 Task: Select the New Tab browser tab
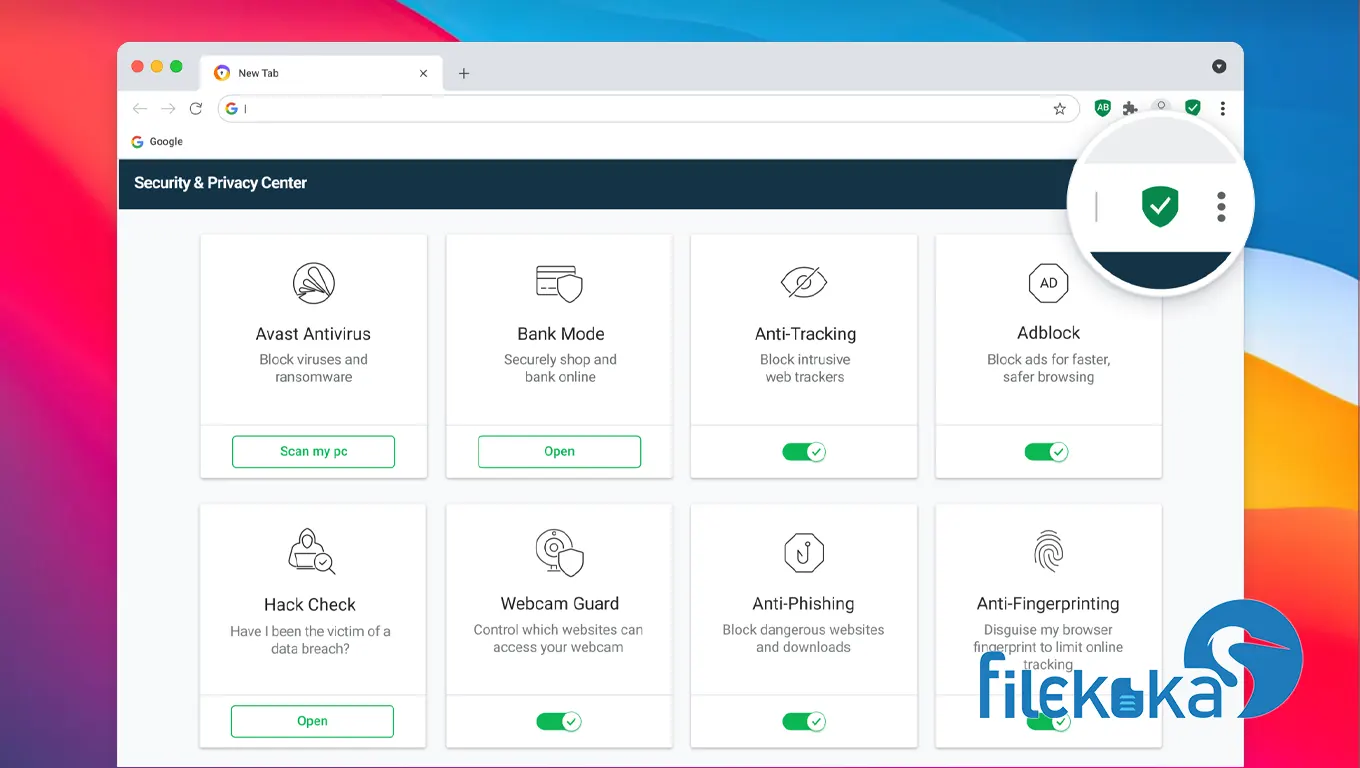320,73
